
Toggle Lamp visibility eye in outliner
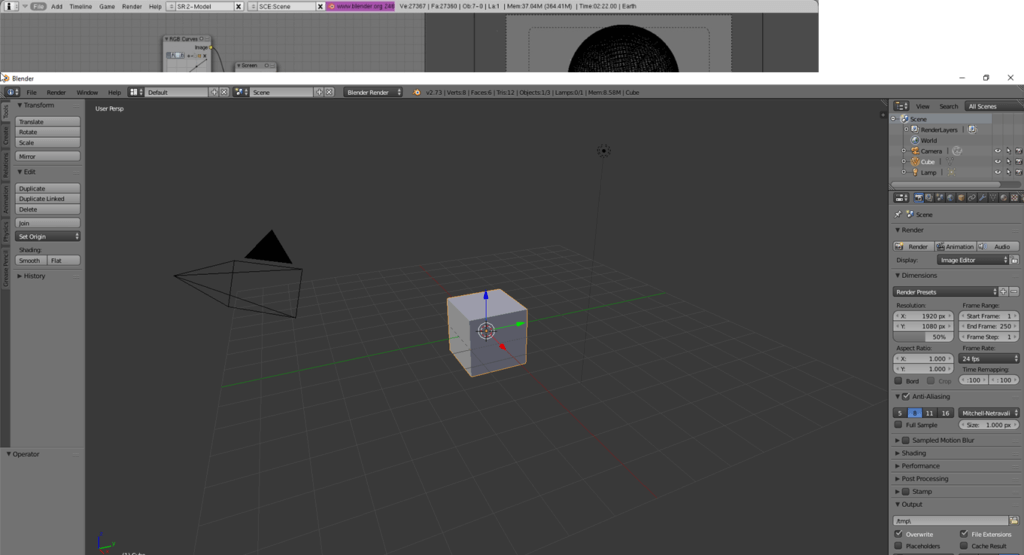(997, 172)
